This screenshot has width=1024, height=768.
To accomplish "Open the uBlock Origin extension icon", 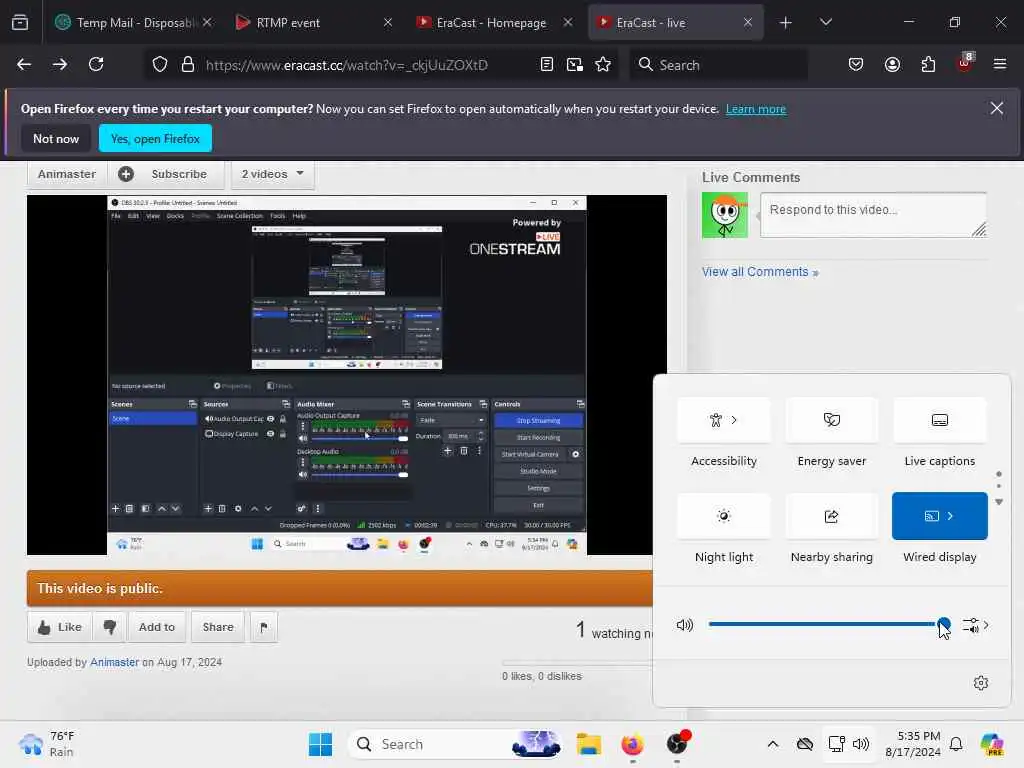I will coord(965,63).
